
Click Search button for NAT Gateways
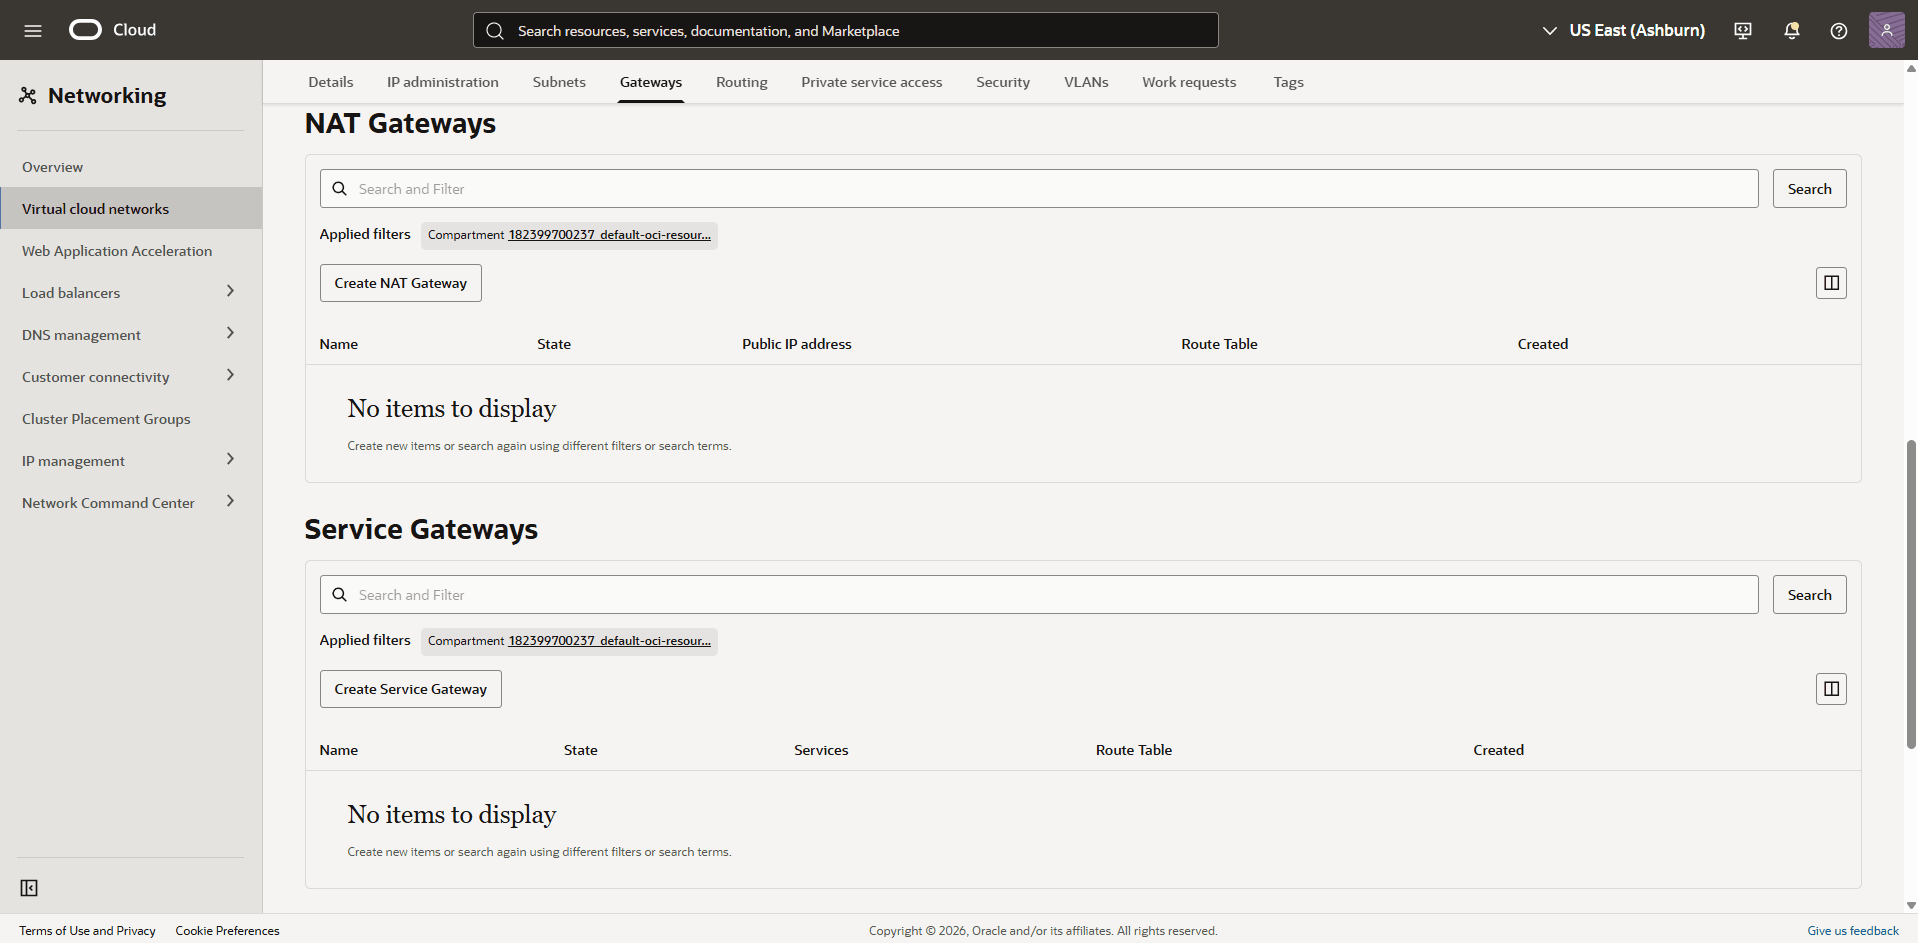pos(1809,189)
